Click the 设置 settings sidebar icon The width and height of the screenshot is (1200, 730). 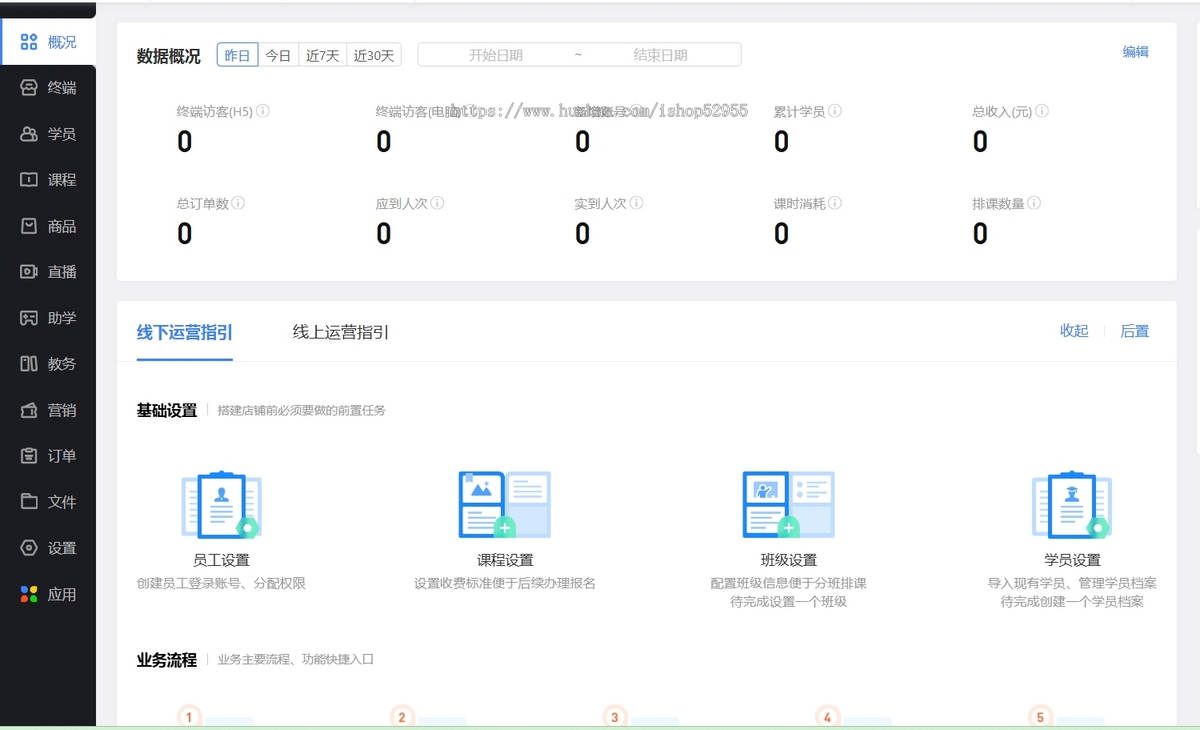pyautogui.click(x=29, y=548)
